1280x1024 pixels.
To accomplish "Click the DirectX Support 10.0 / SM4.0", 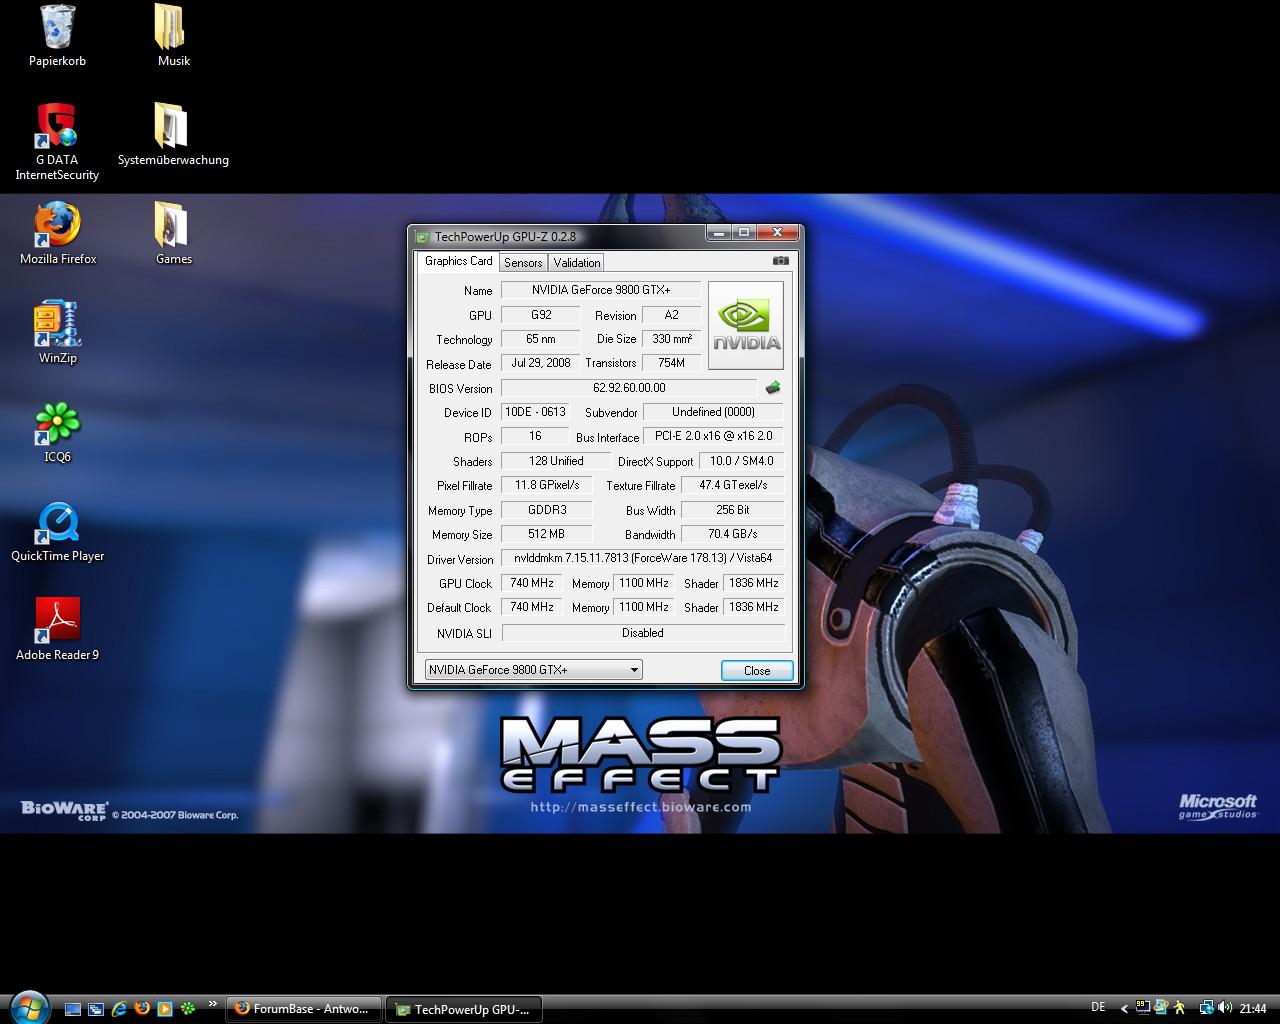I will 741,461.
